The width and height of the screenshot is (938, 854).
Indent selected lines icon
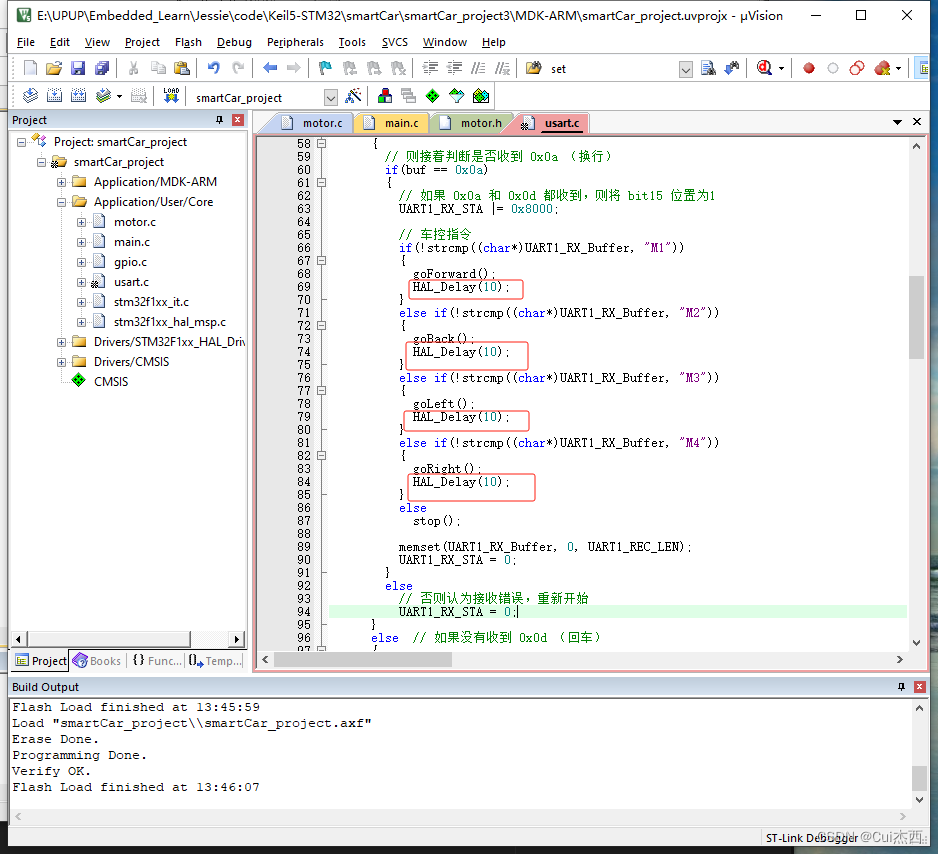pyautogui.click(x=430, y=68)
